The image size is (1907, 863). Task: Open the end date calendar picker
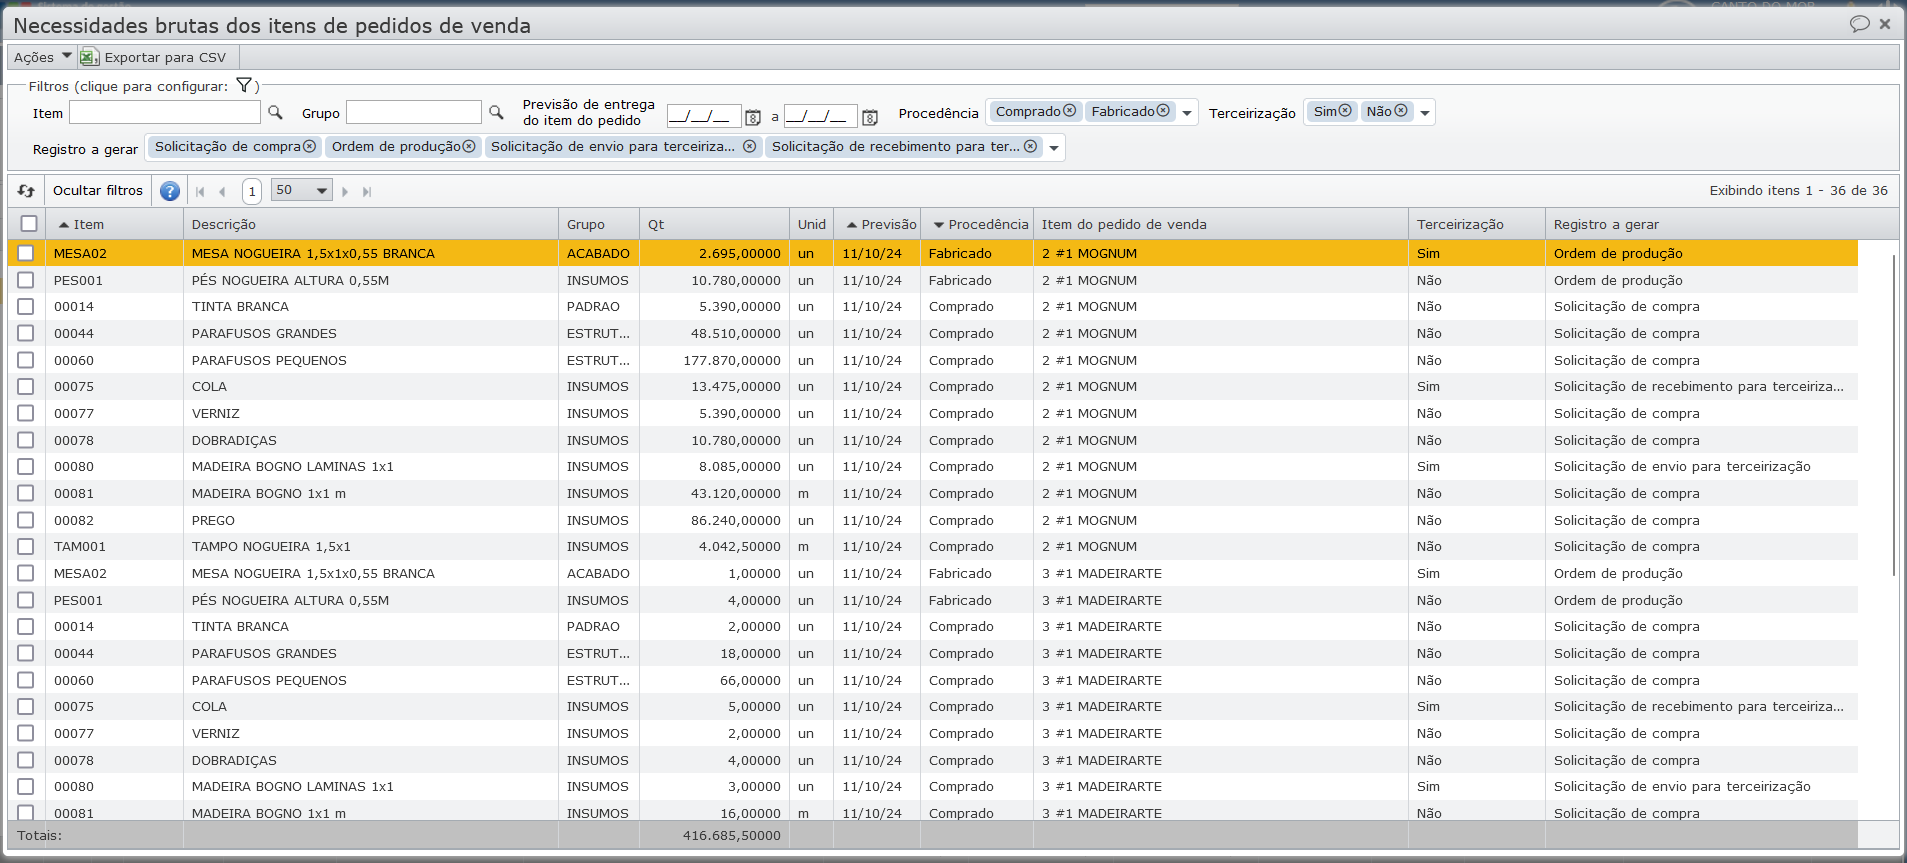(870, 117)
